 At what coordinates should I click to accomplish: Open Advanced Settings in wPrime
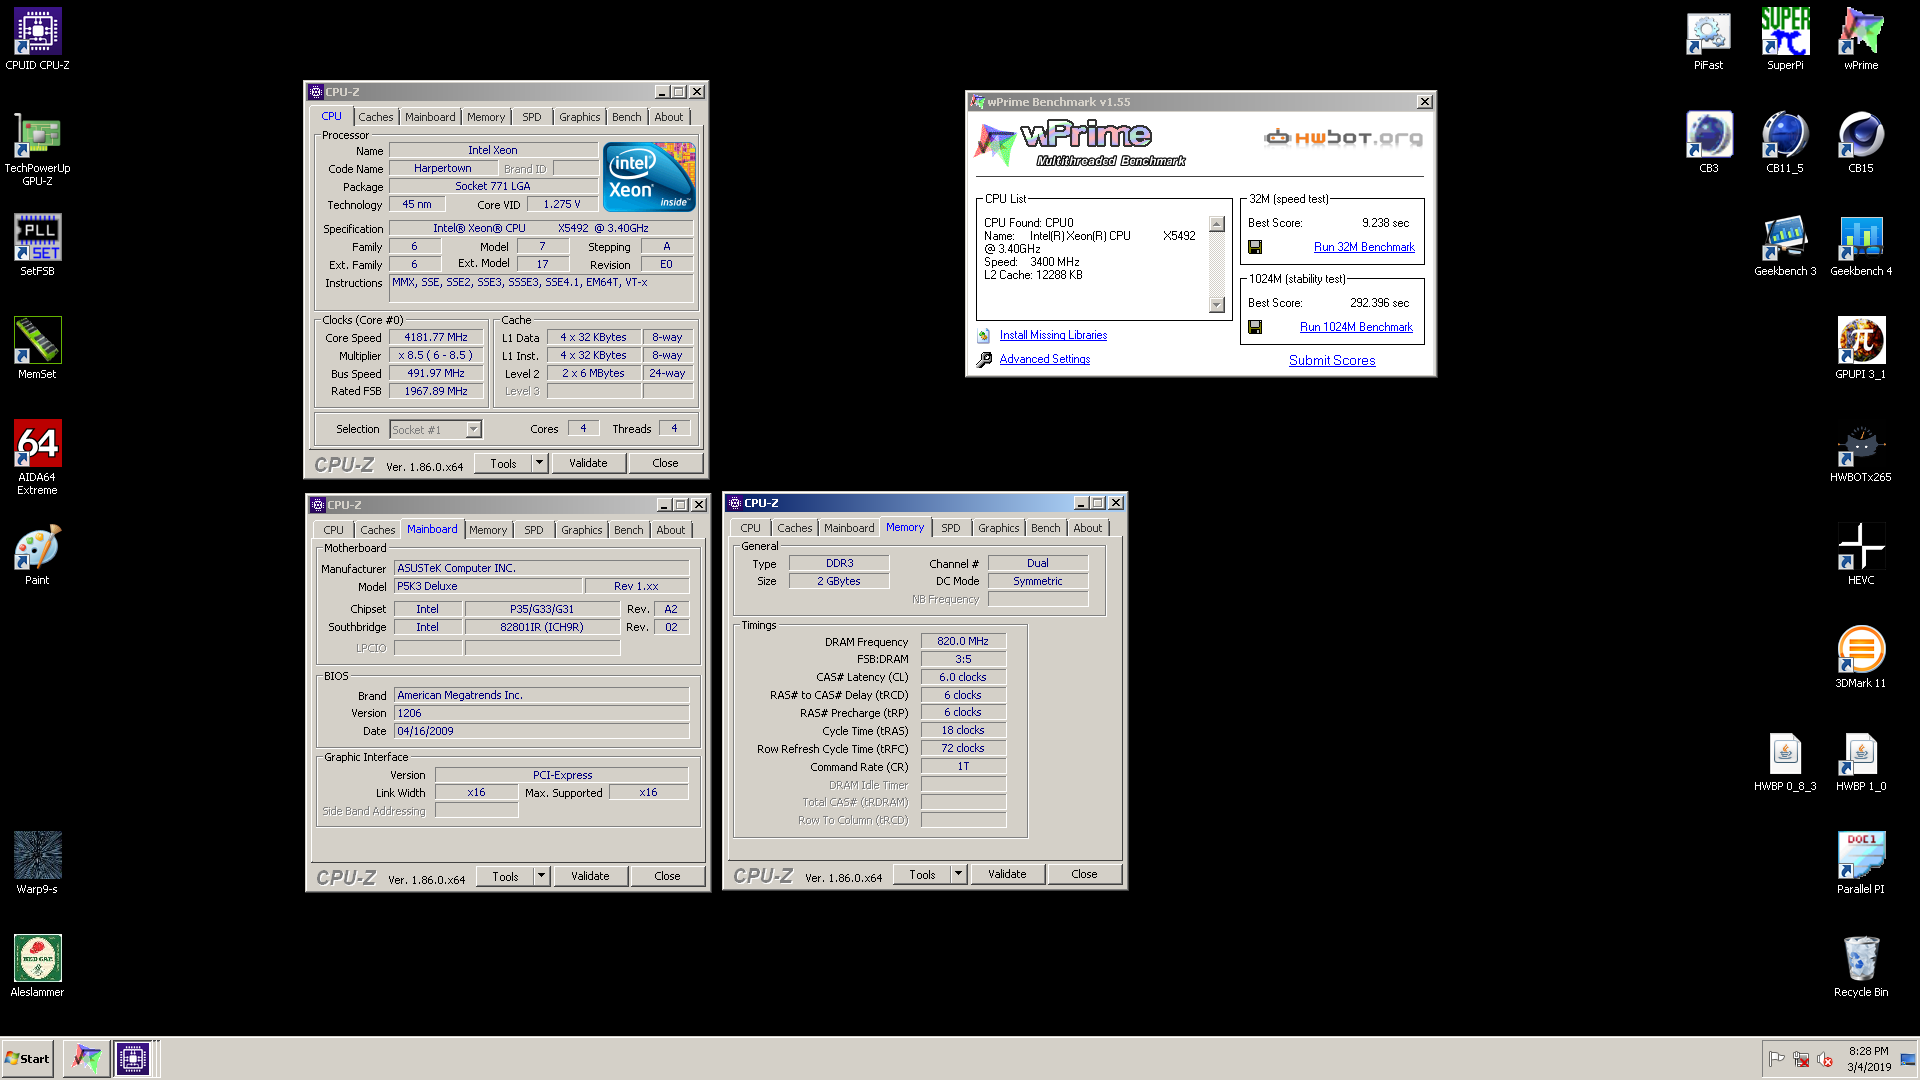pyautogui.click(x=1045, y=359)
